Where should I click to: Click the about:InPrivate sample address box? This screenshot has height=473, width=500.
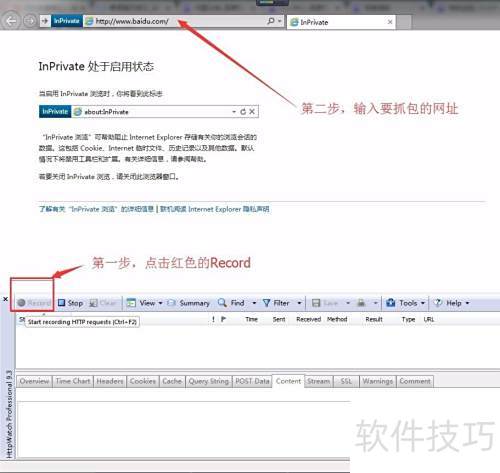click(149, 111)
